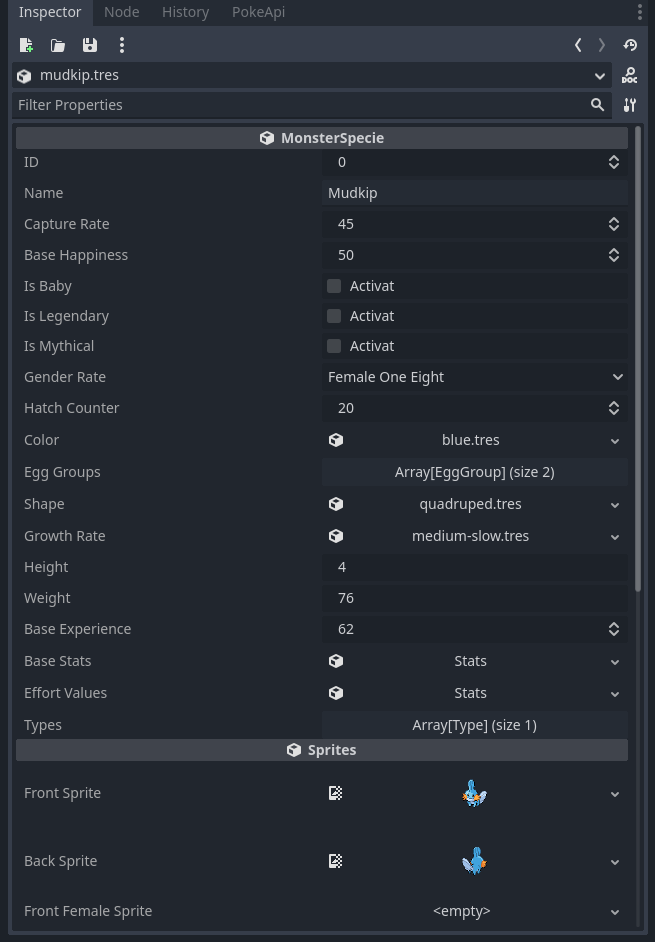
Task: Switch to the Node tab
Action: coord(122,12)
